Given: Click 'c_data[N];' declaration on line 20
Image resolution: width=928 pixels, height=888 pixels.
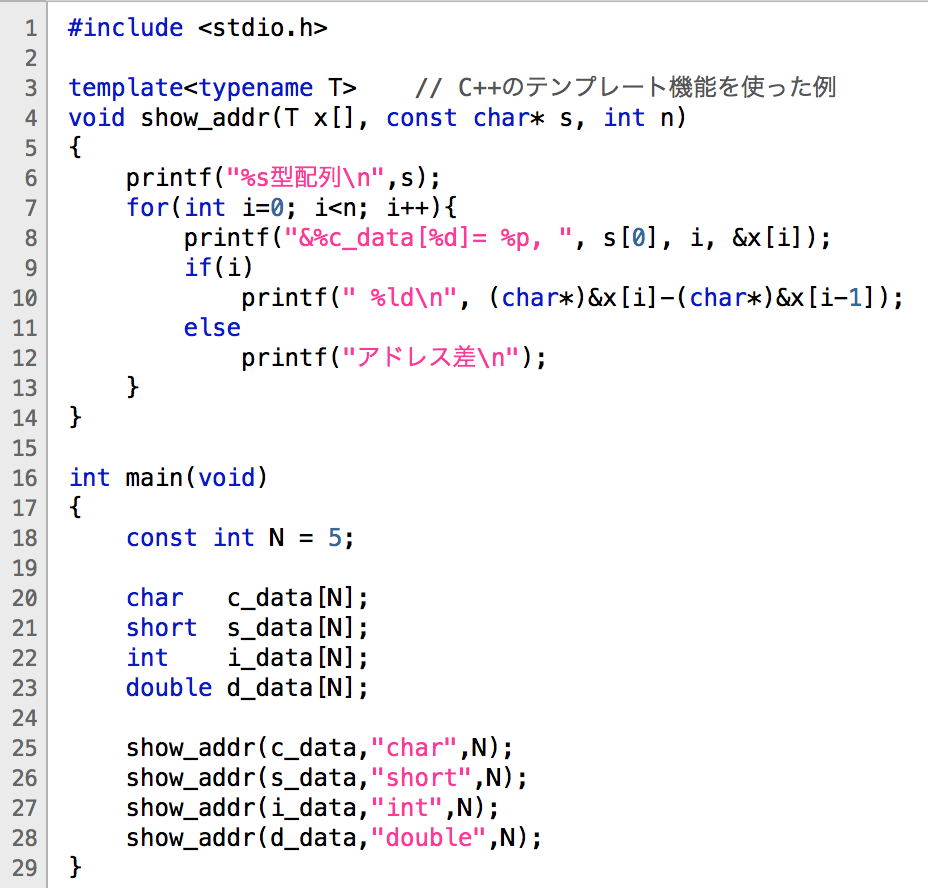Looking at the screenshot, I should click(298, 598).
